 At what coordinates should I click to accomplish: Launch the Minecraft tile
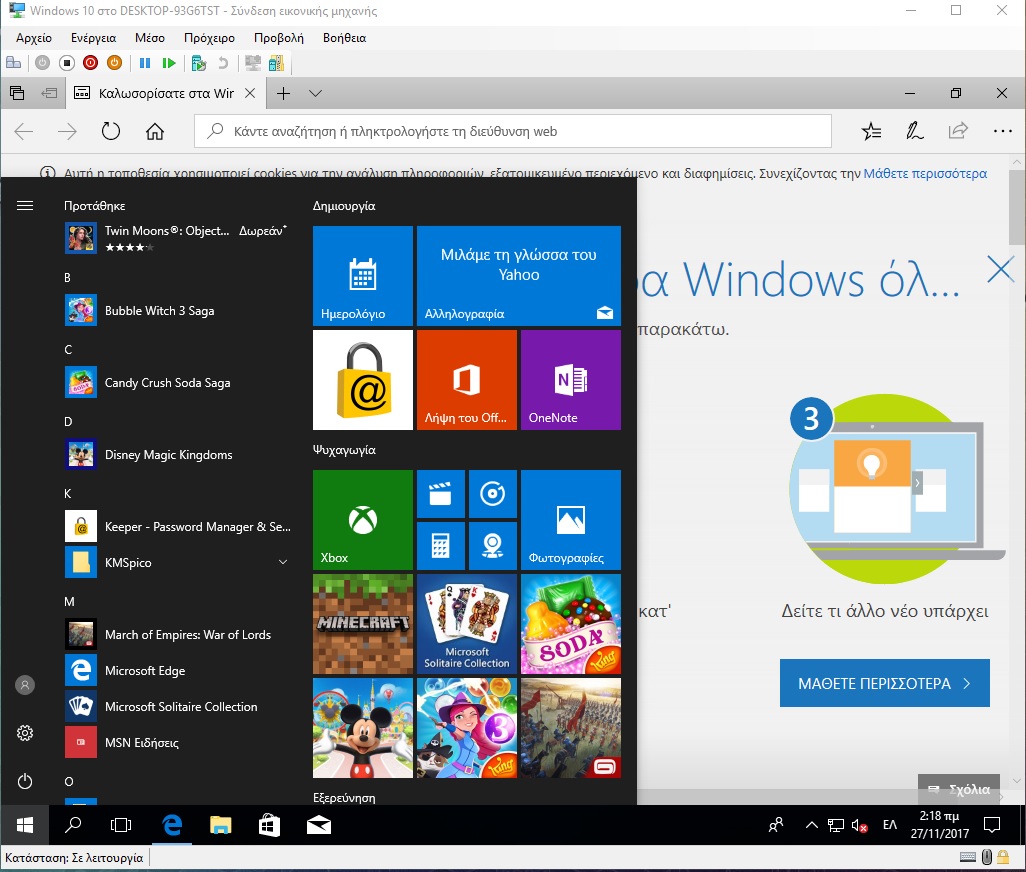[x=363, y=624]
